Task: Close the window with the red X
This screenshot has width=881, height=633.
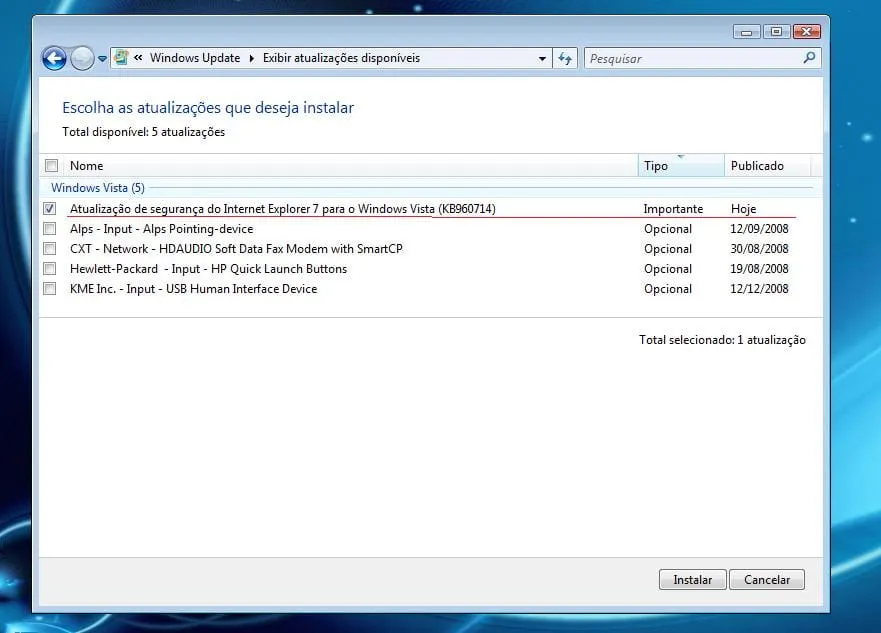Action: pyautogui.click(x=806, y=32)
